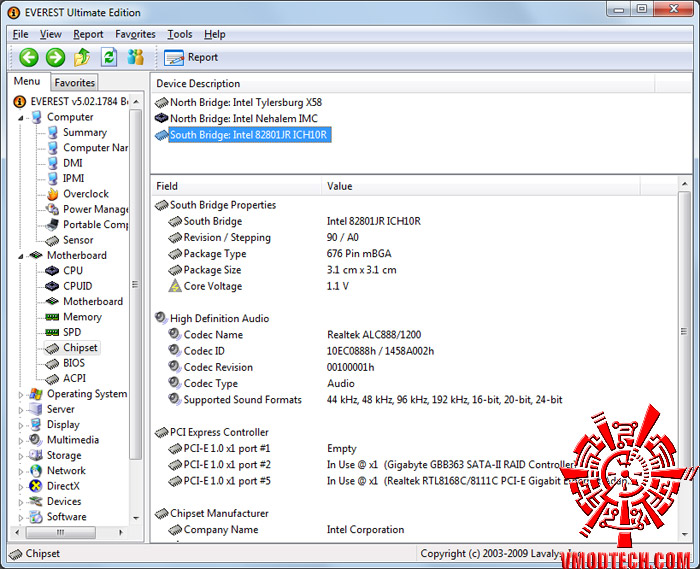Open the Tools menu

pos(179,34)
